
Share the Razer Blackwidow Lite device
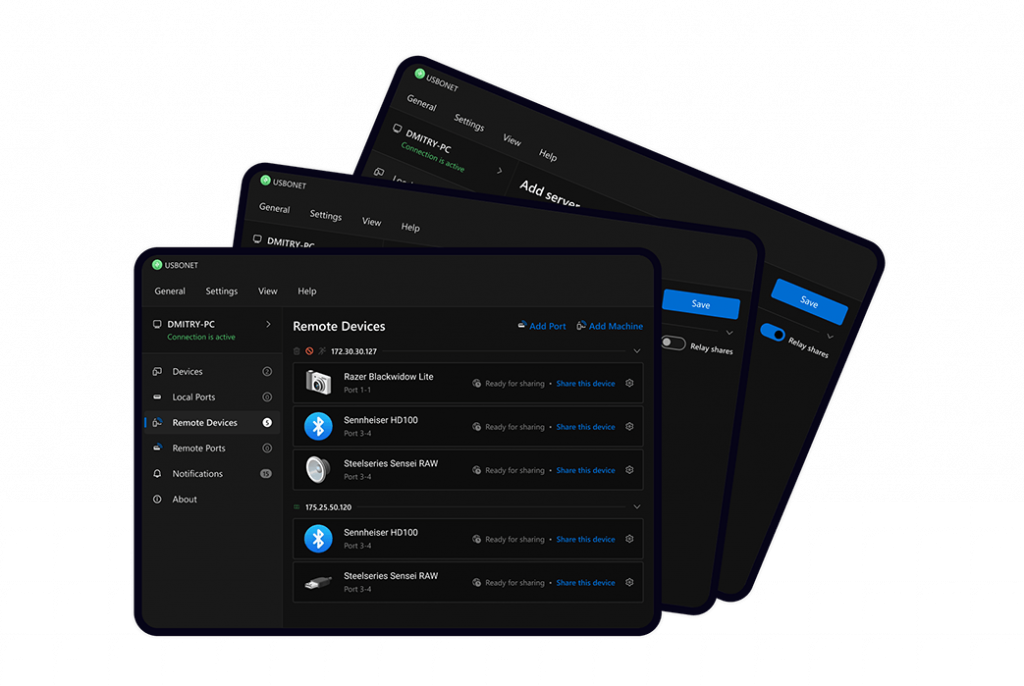pos(586,384)
